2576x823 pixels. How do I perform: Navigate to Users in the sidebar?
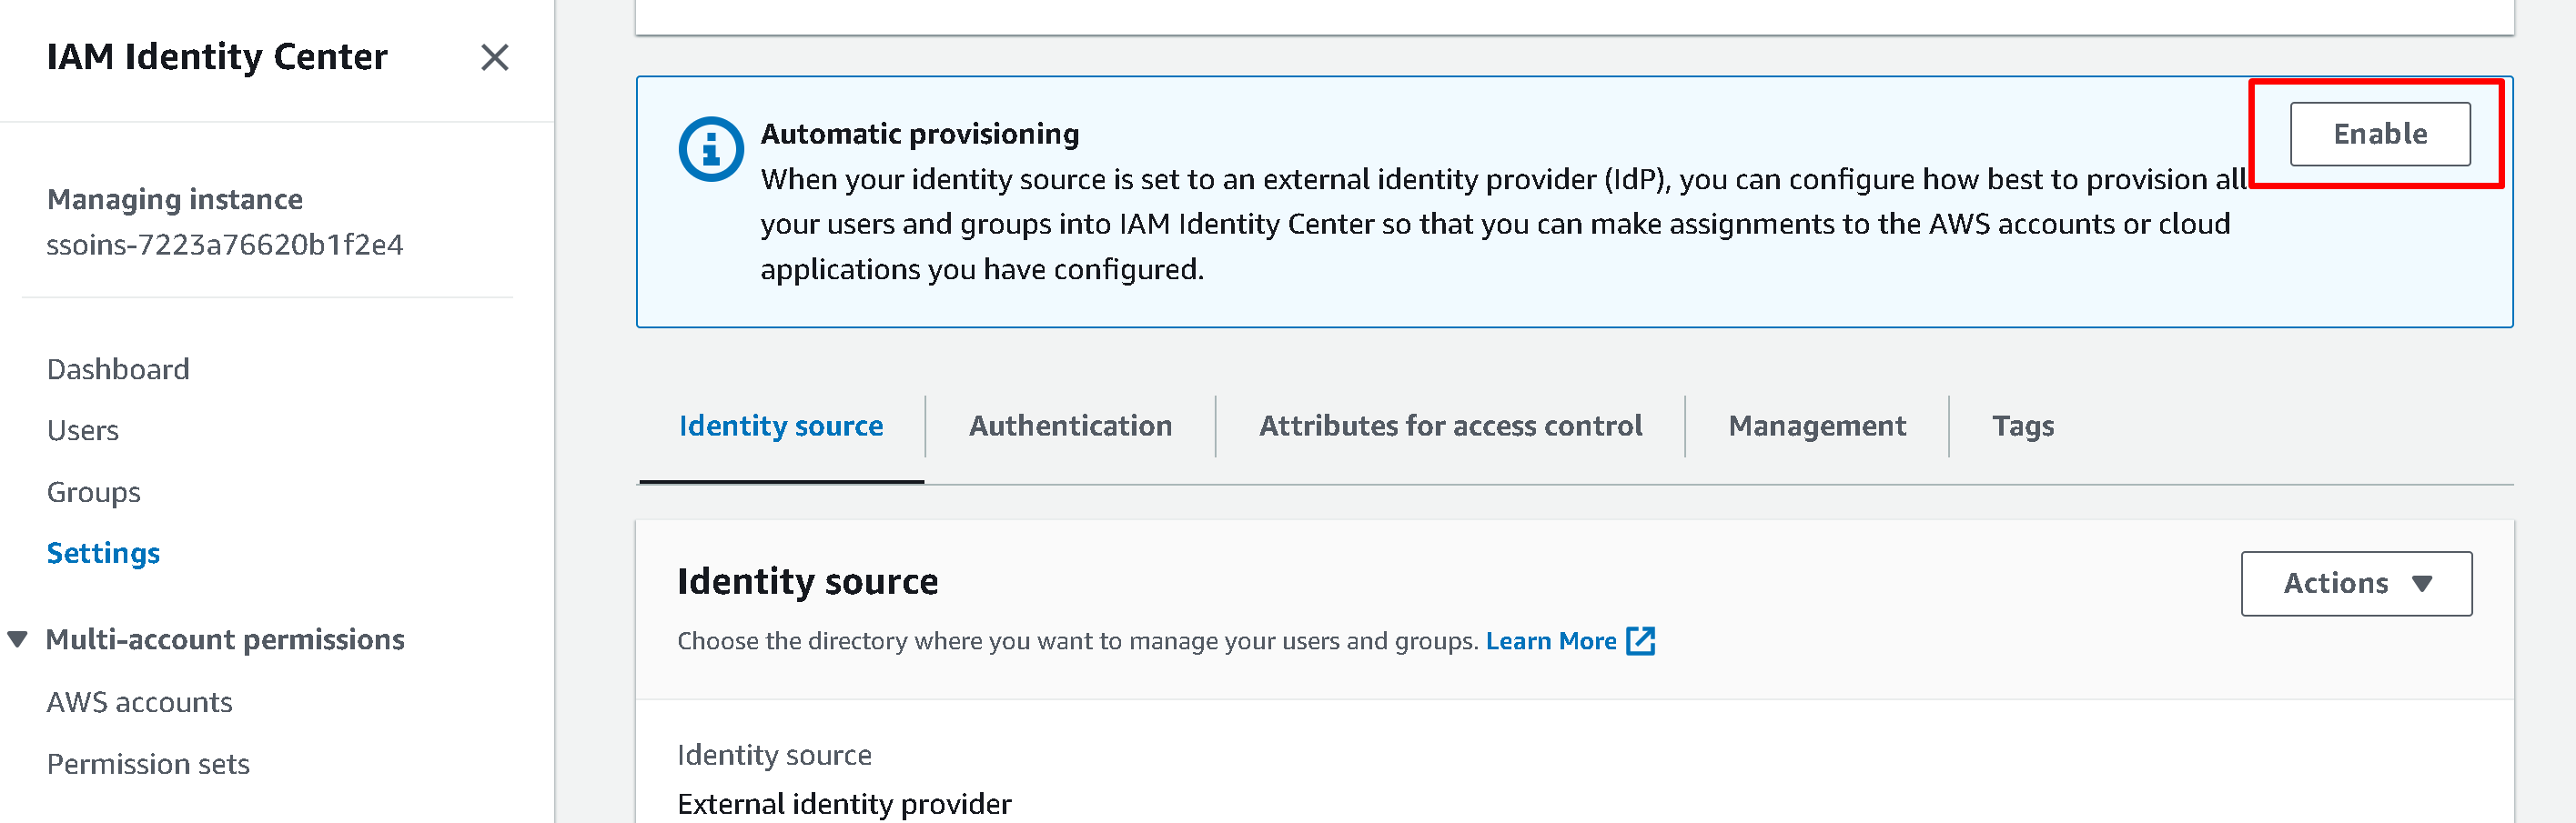coord(83,431)
